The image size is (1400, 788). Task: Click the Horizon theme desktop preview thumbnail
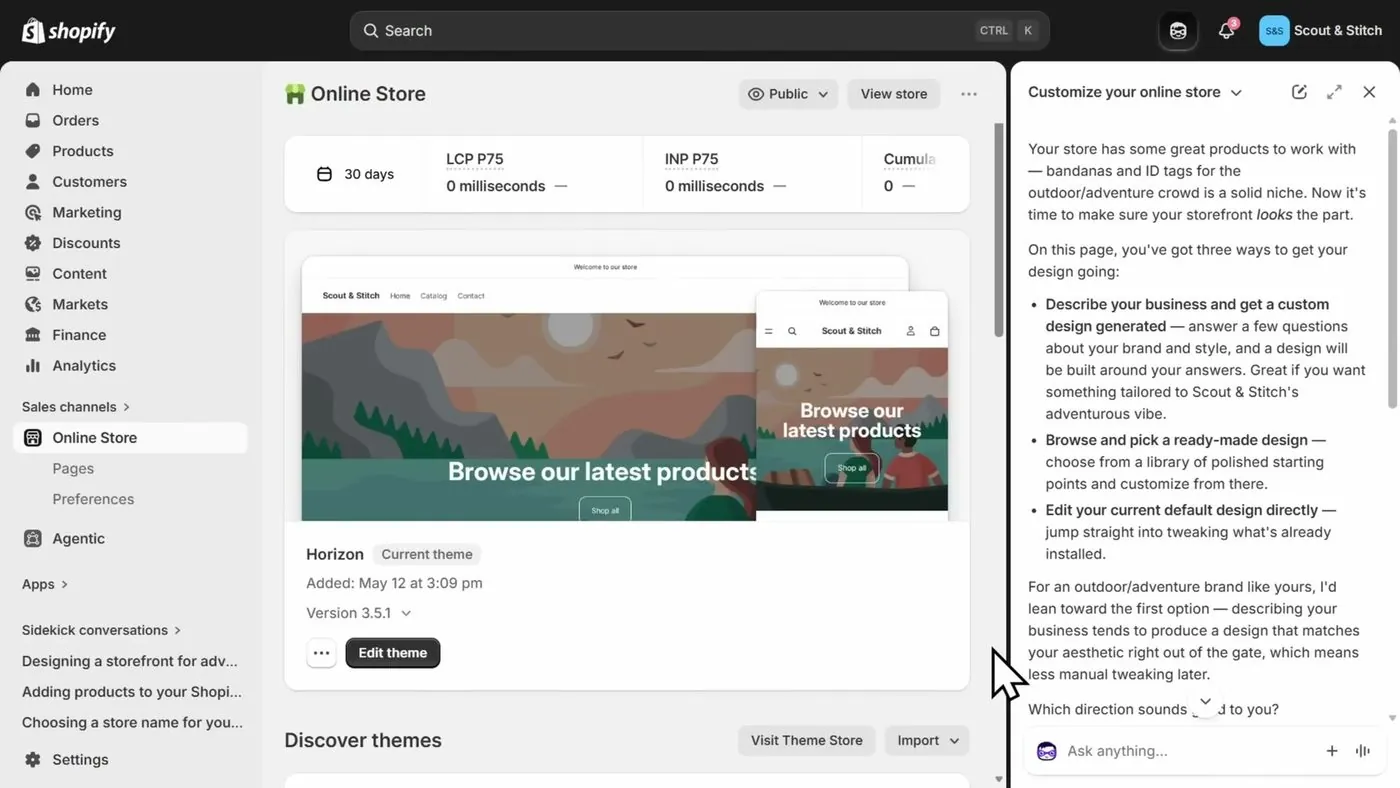(x=605, y=389)
